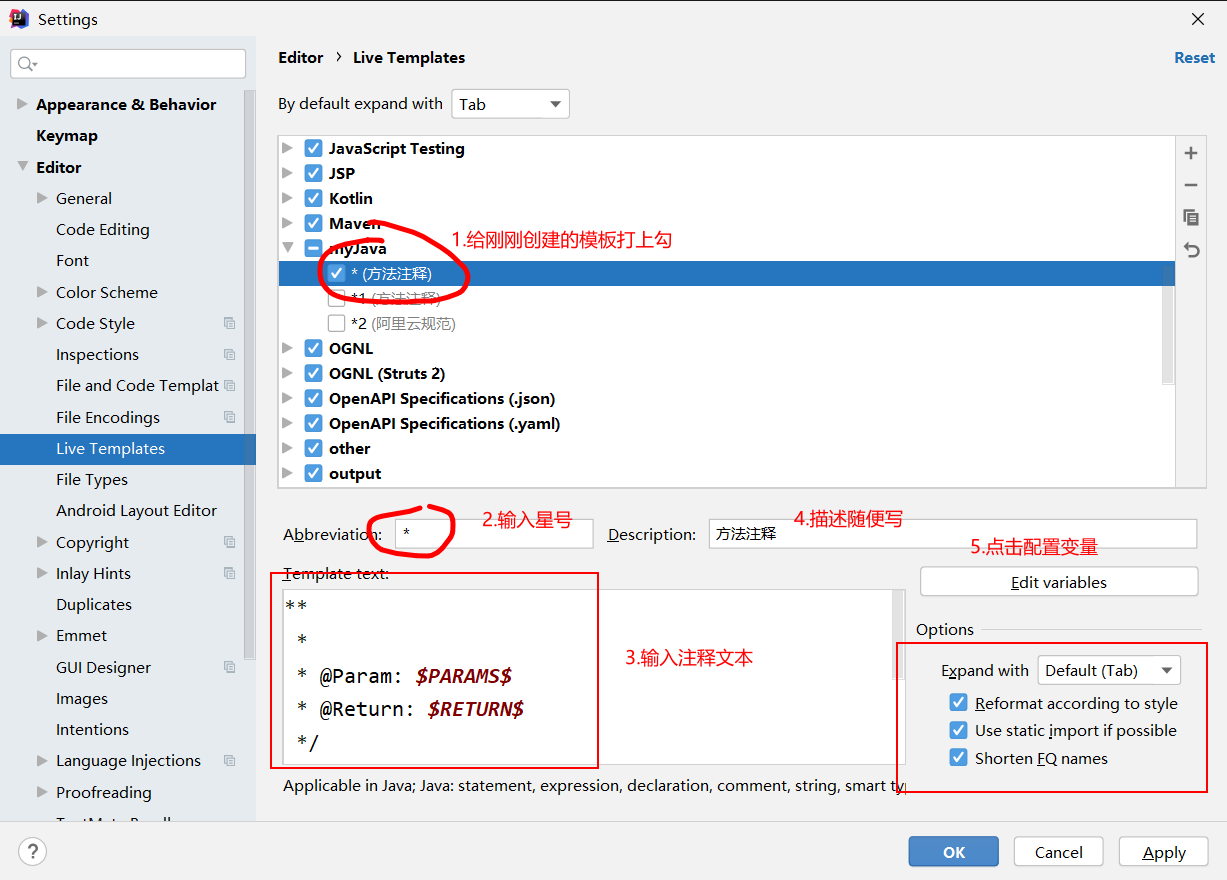Click IntelliJ logo in the title bar
The height and width of the screenshot is (880, 1227).
click(x=19, y=19)
